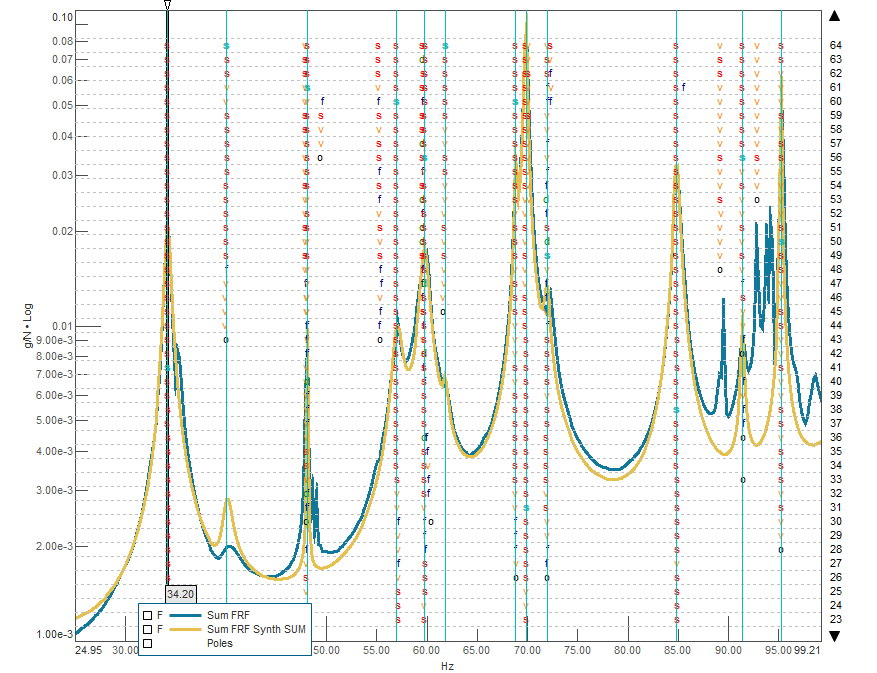
Task: Click the 34.20 cursor value box
Action: 179,592
